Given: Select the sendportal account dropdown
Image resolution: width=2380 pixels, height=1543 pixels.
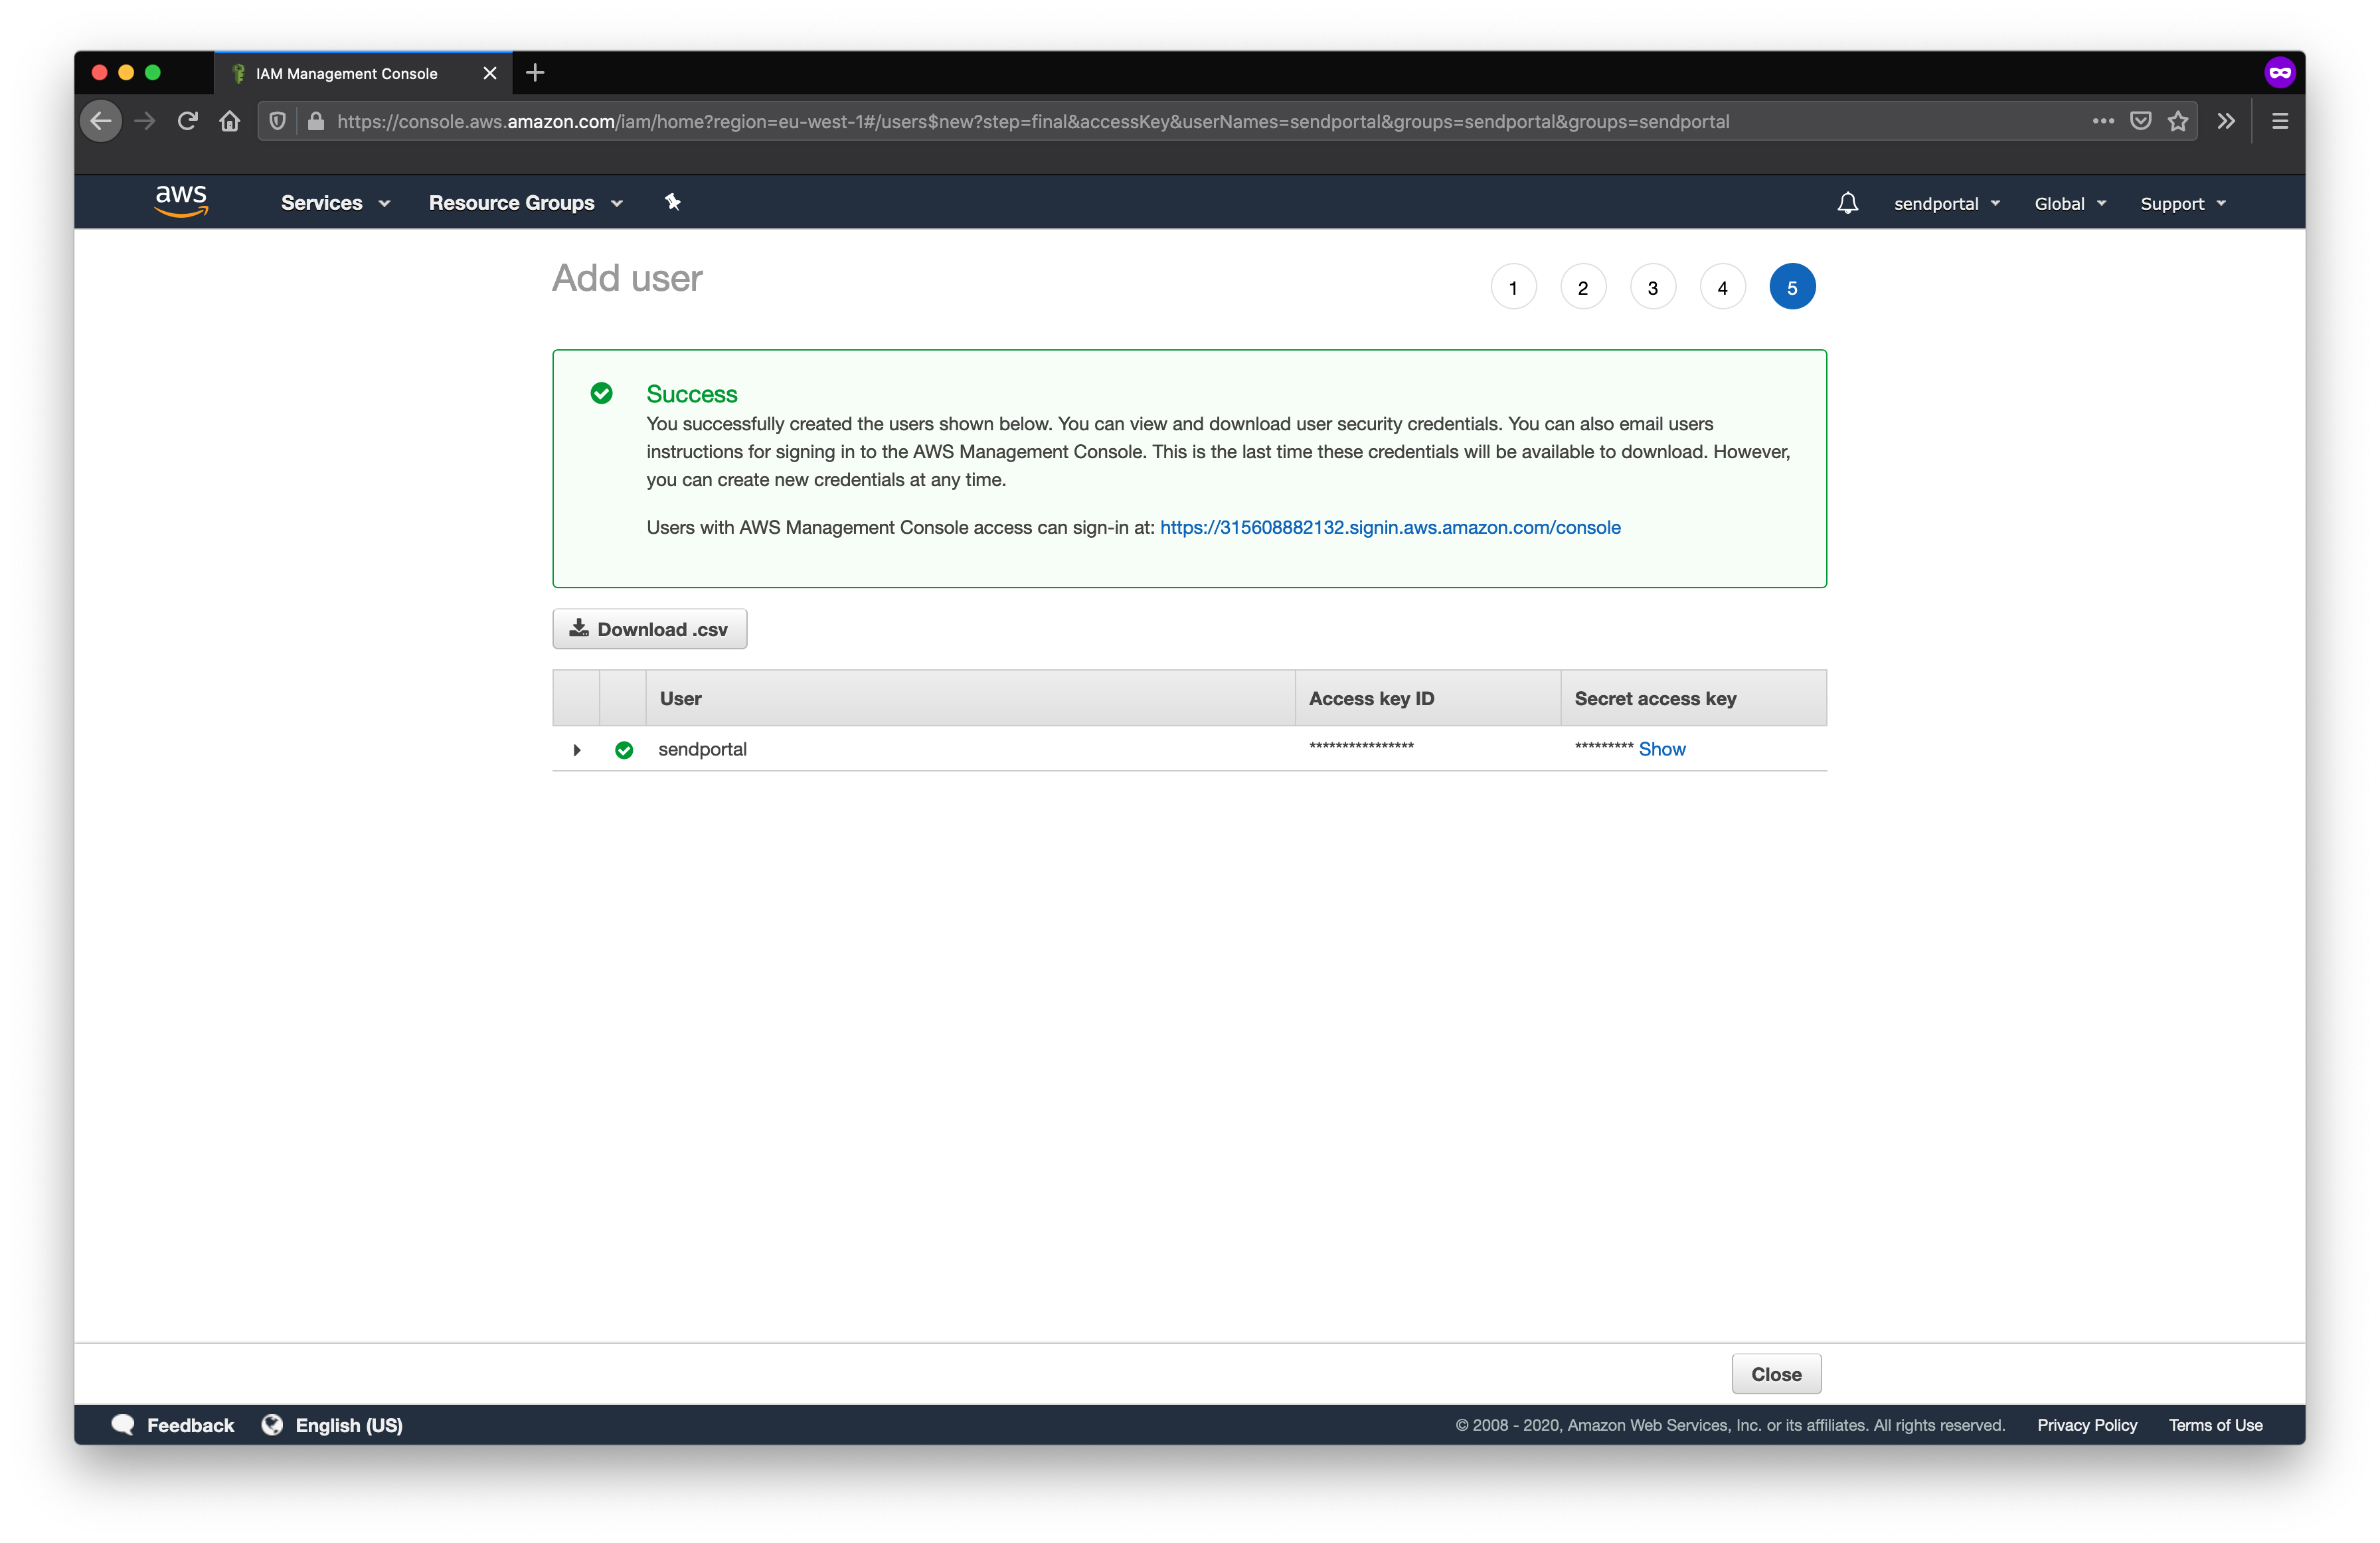Looking at the screenshot, I should click(1943, 203).
